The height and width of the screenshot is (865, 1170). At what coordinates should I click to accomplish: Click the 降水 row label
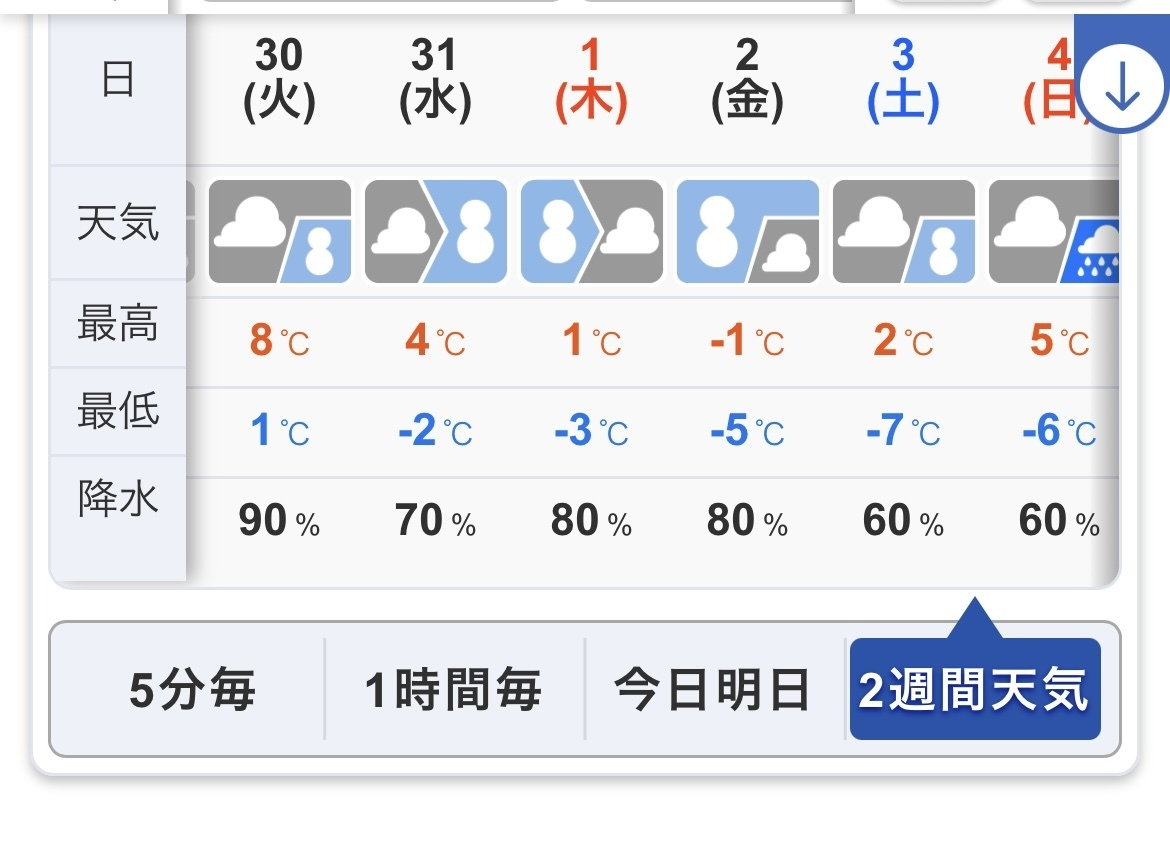(x=118, y=498)
